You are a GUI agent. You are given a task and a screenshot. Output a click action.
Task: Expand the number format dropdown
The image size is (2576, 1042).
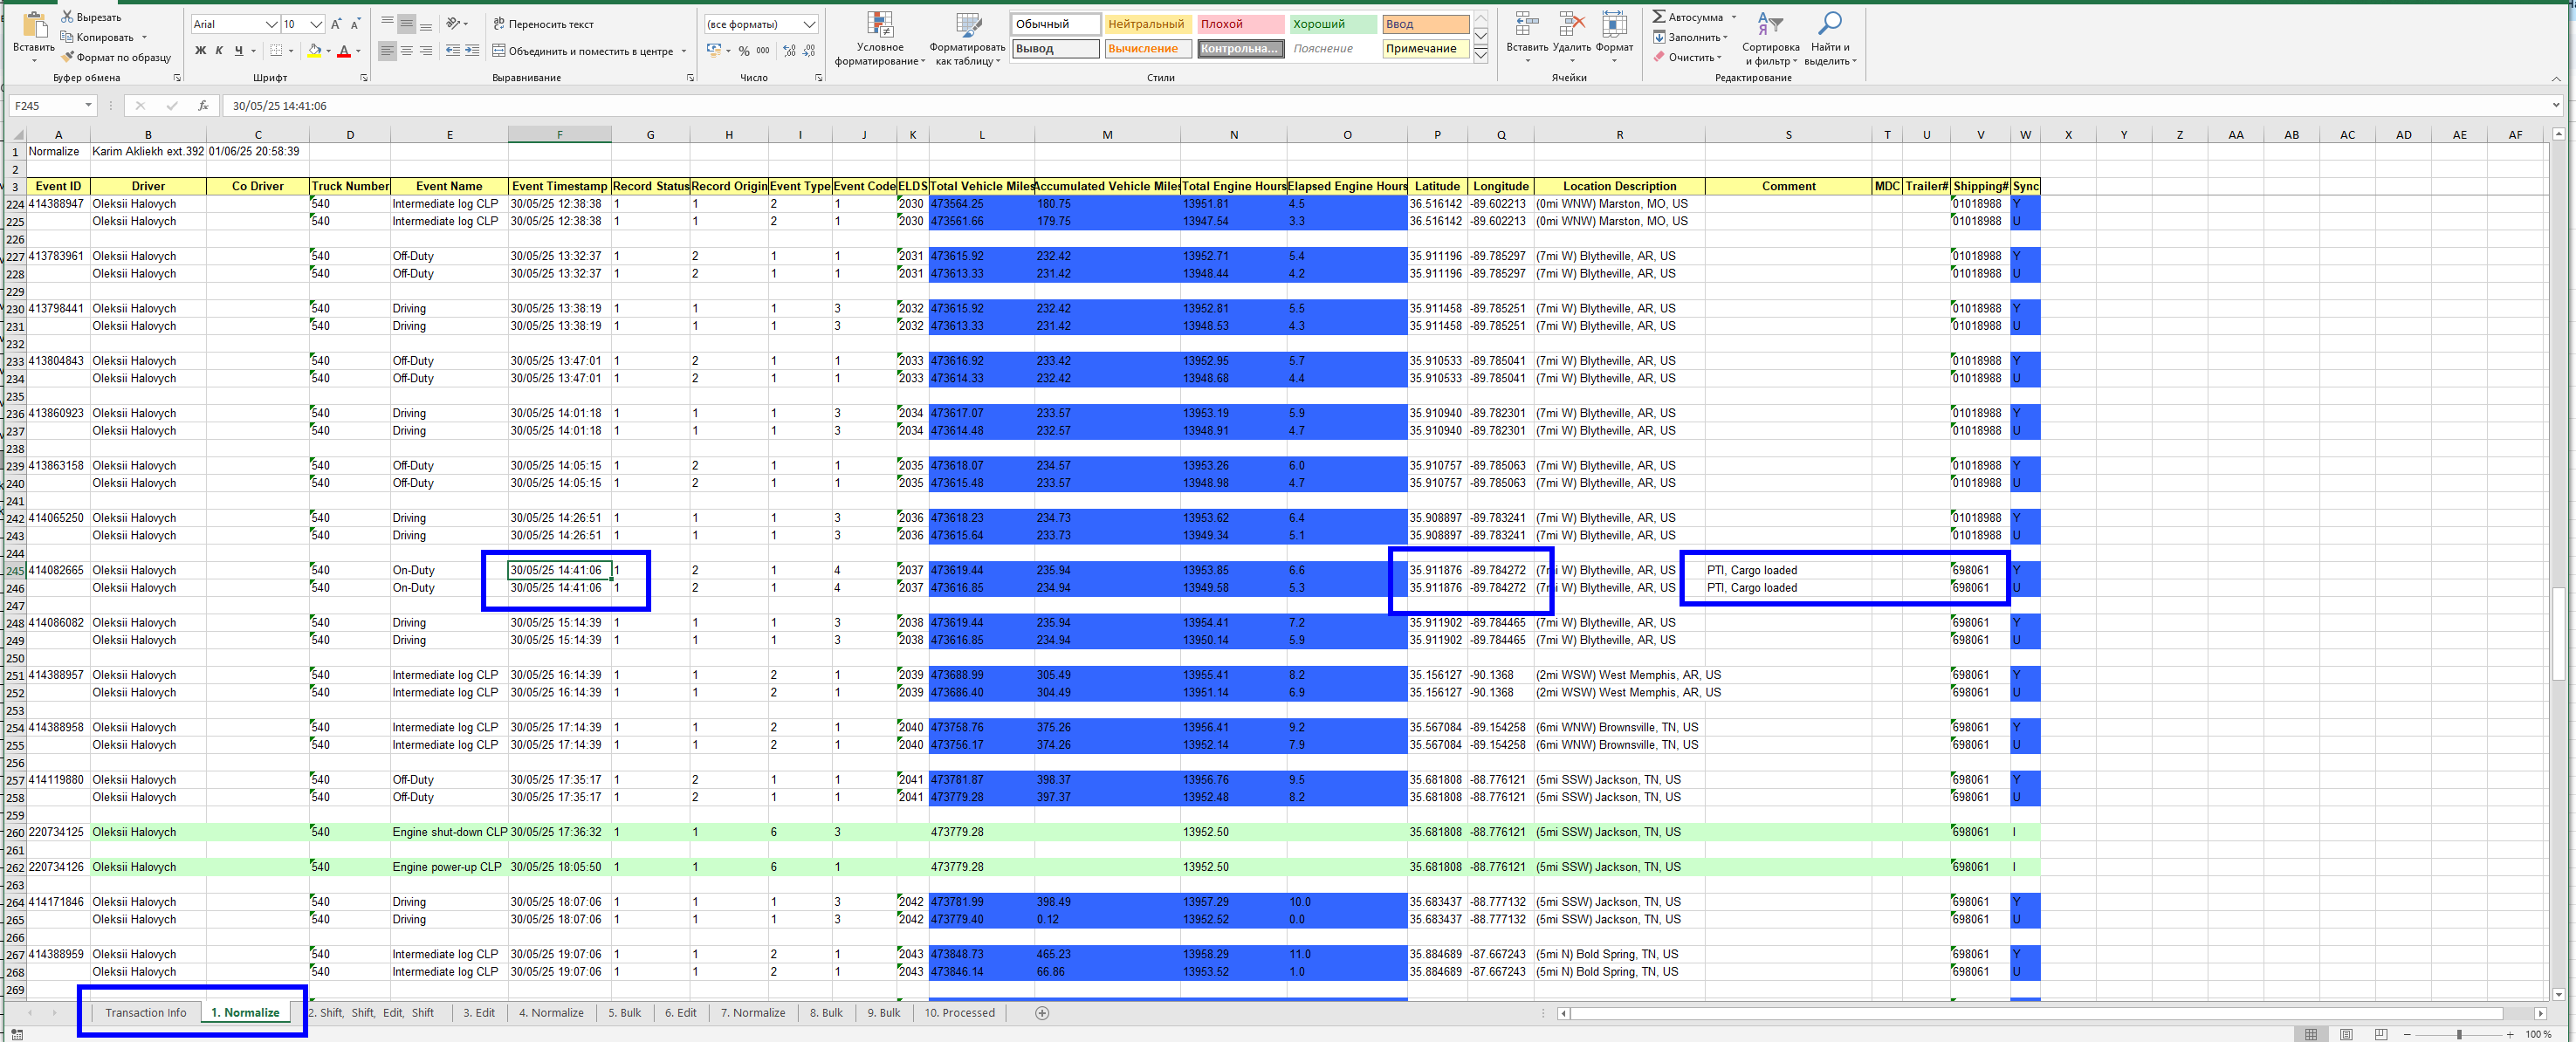tap(809, 24)
